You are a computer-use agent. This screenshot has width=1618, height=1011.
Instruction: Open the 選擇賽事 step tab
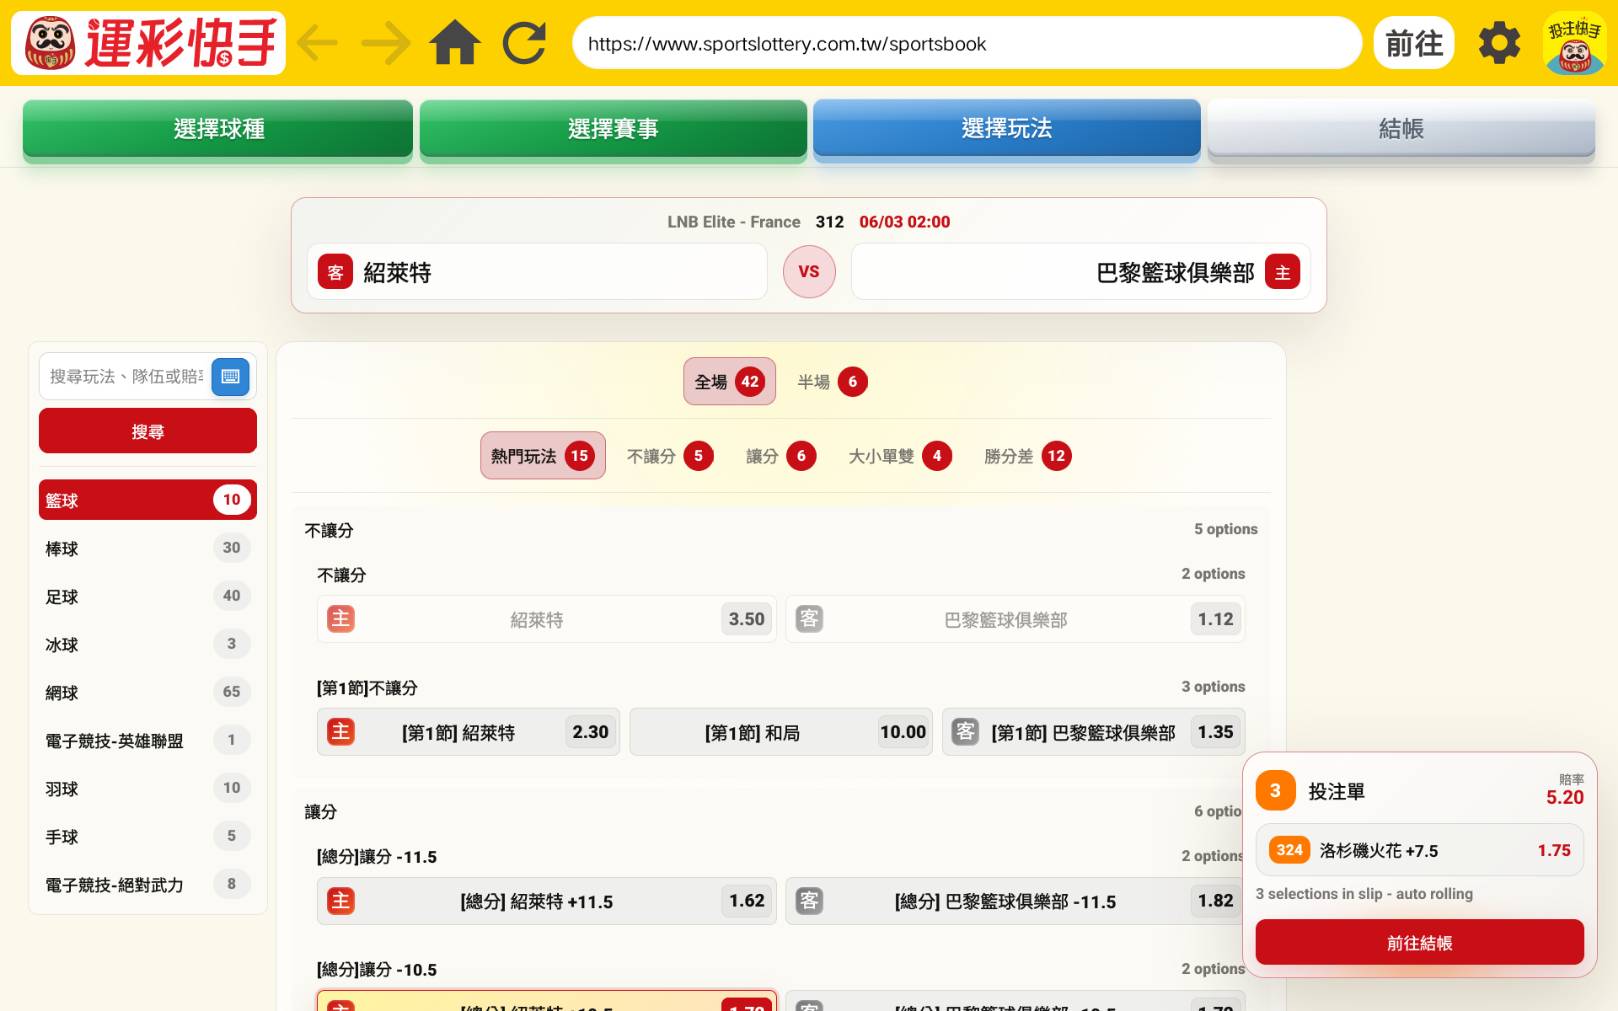(x=613, y=129)
